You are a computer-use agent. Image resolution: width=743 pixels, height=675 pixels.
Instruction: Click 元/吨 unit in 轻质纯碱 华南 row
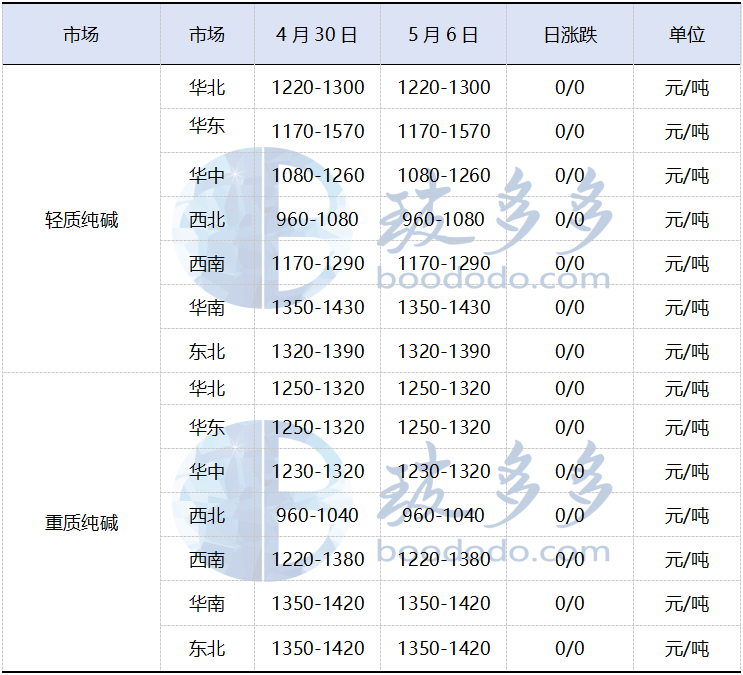(x=687, y=309)
